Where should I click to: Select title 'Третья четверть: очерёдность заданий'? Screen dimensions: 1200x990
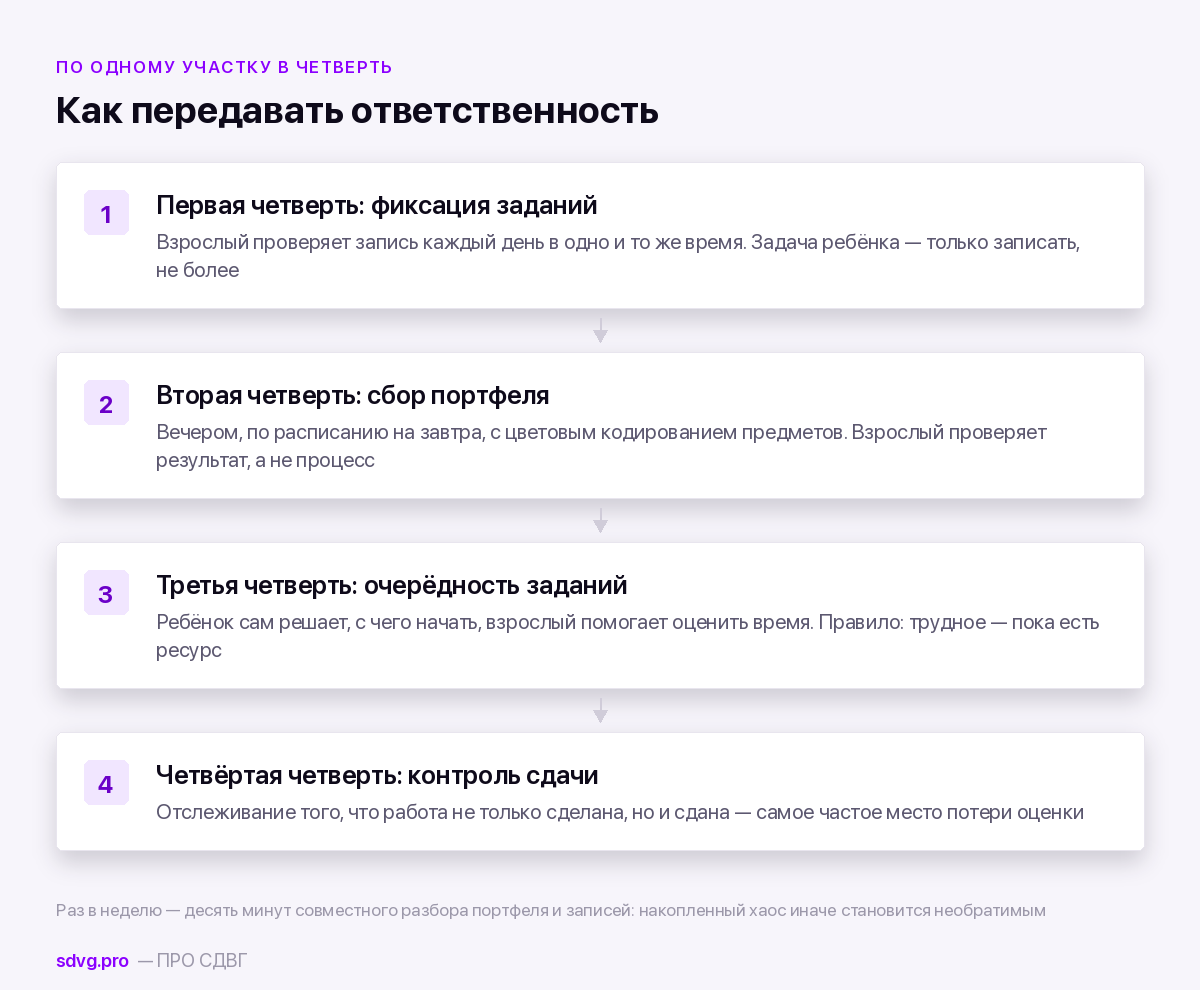(391, 586)
